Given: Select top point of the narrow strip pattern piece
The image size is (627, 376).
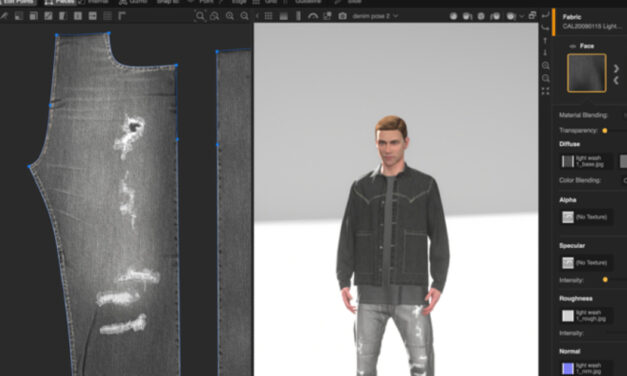Looking at the screenshot, I should (x=217, y=52).
